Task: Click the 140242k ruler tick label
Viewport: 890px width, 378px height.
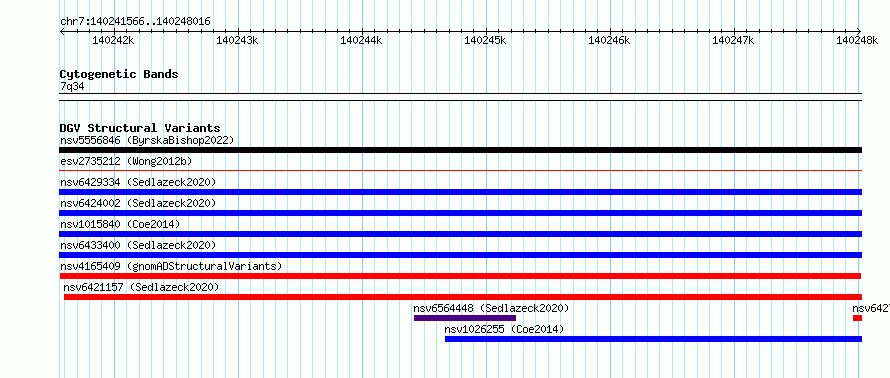Action: click(114, 40)
